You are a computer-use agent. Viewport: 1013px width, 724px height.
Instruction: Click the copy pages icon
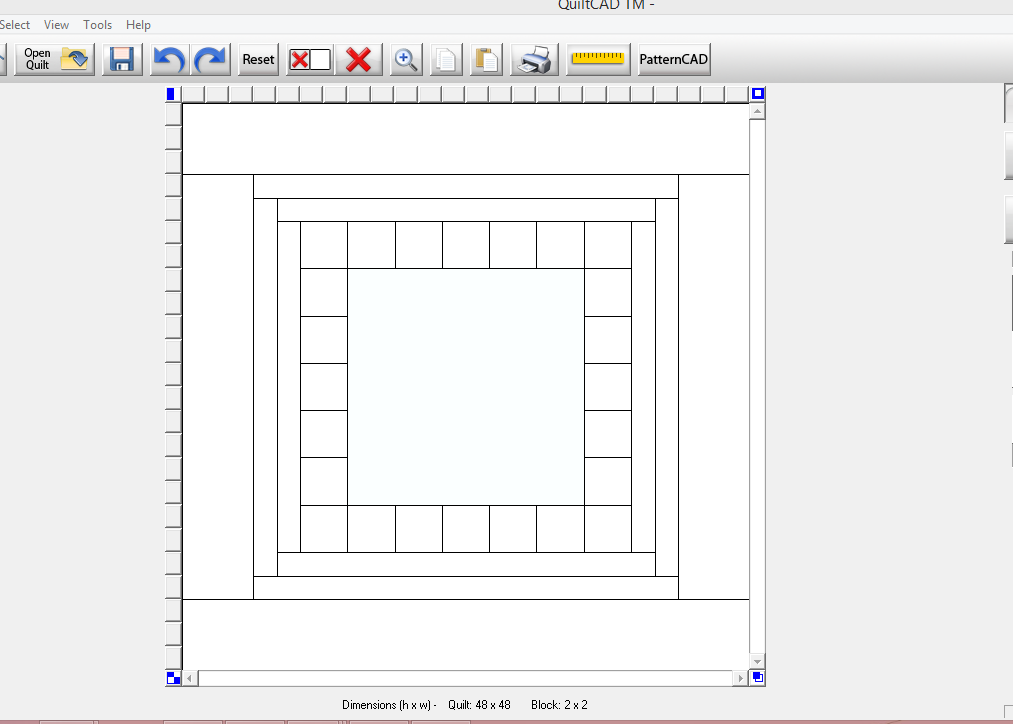coord(446,59)
